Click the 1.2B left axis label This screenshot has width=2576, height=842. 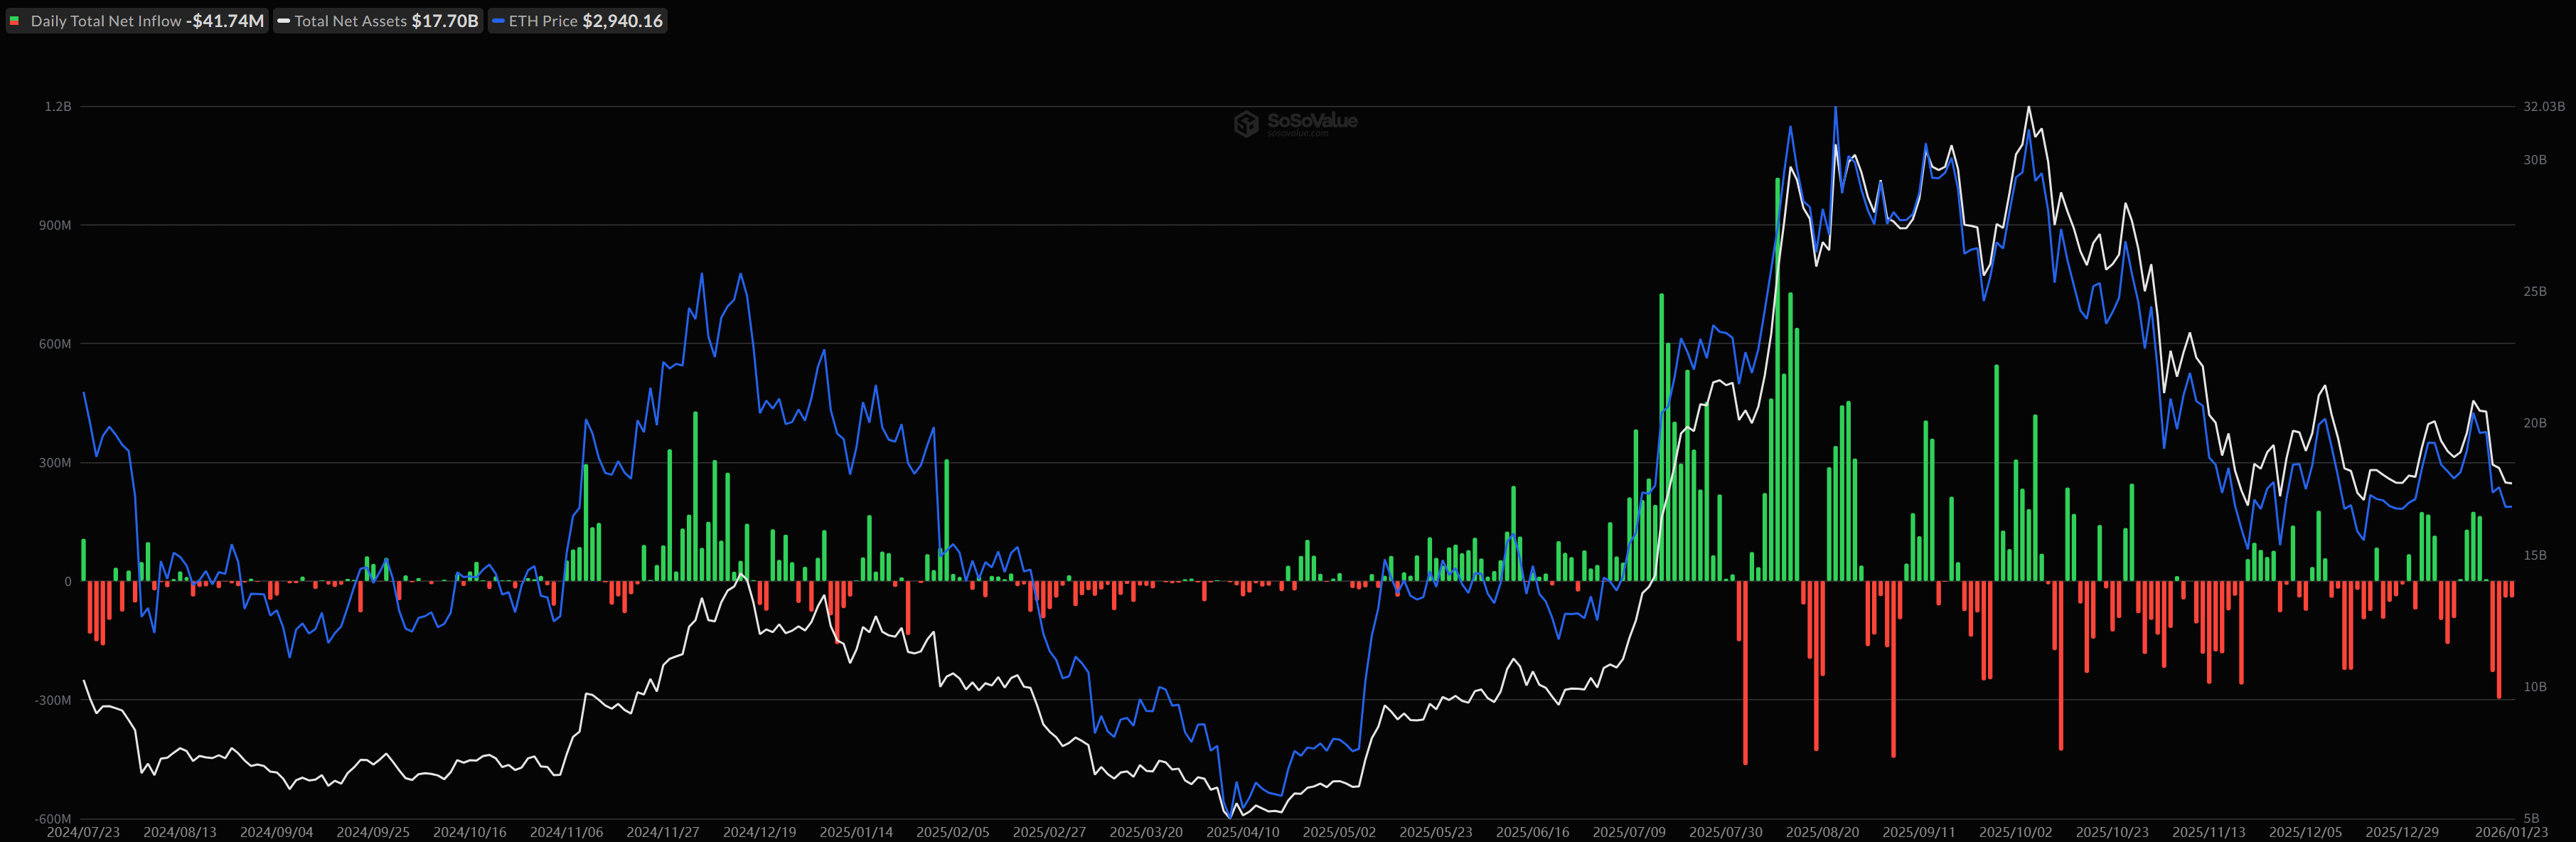tap(58, 106)
